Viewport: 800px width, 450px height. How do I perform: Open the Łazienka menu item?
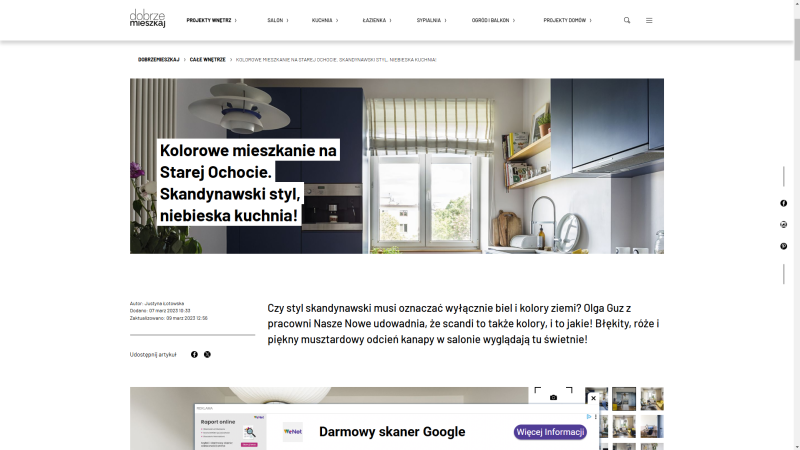click(376, 20)
